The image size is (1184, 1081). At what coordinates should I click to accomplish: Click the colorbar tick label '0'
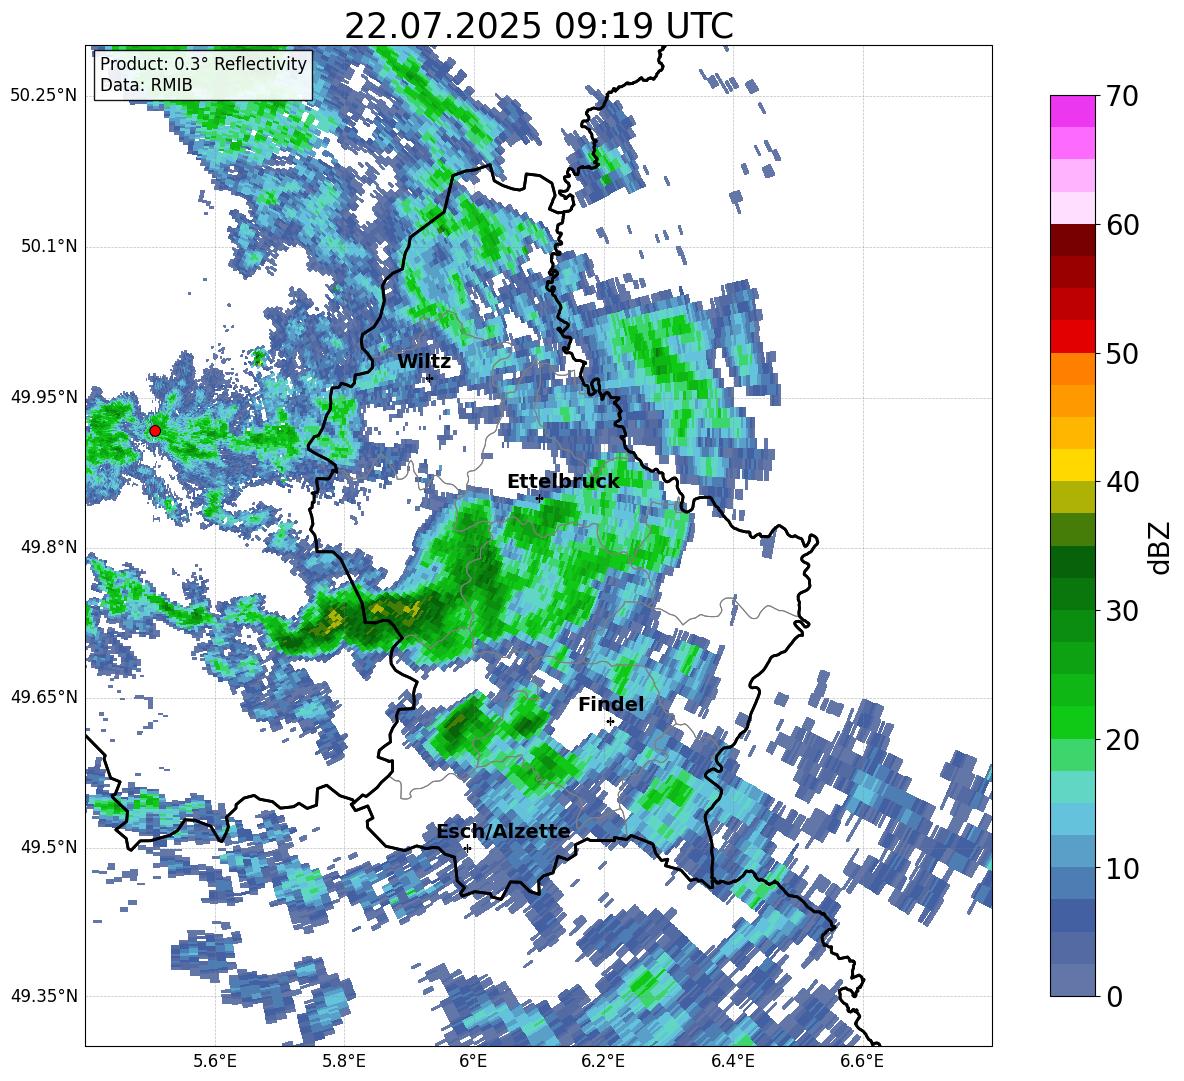pyautogui.click(x=1114, y=996)
